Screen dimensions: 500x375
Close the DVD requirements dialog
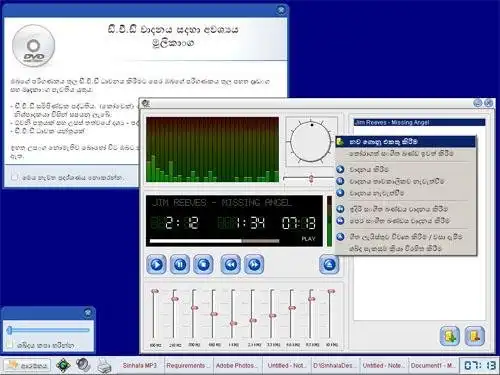[281, 10]
